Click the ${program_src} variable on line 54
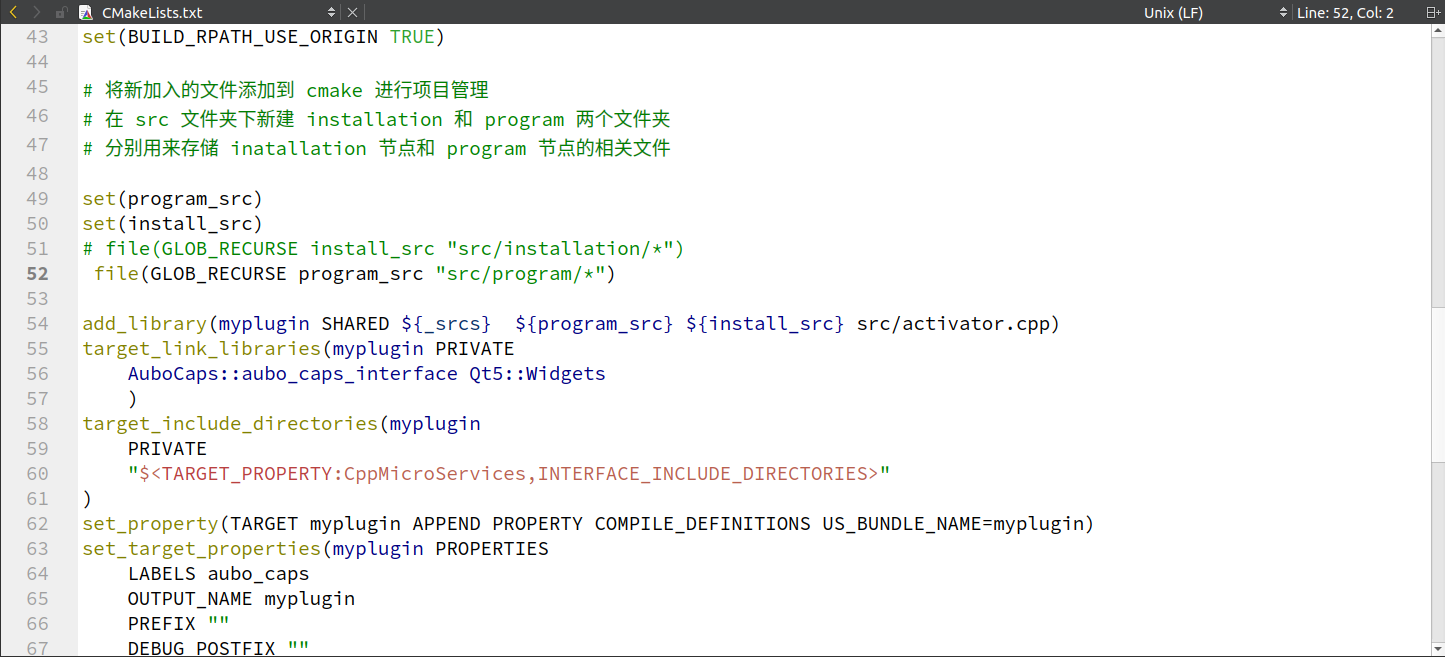 point(594,323)
